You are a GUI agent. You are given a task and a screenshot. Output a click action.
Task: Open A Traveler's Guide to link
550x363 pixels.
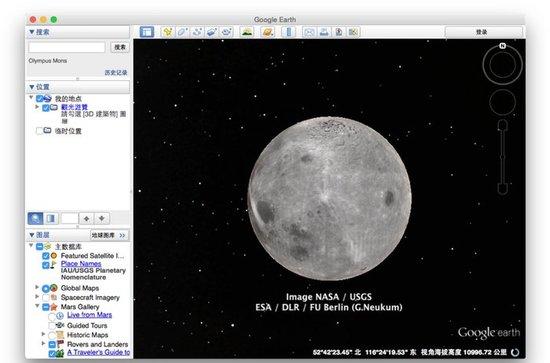[x=98, y=352]
